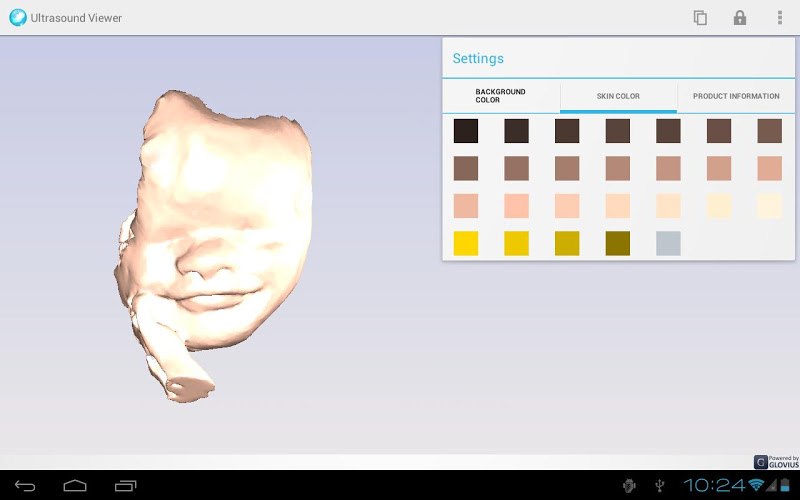Pick the darkest black-brown skin swatch
The image size is (800, 500).
(466, 131)
